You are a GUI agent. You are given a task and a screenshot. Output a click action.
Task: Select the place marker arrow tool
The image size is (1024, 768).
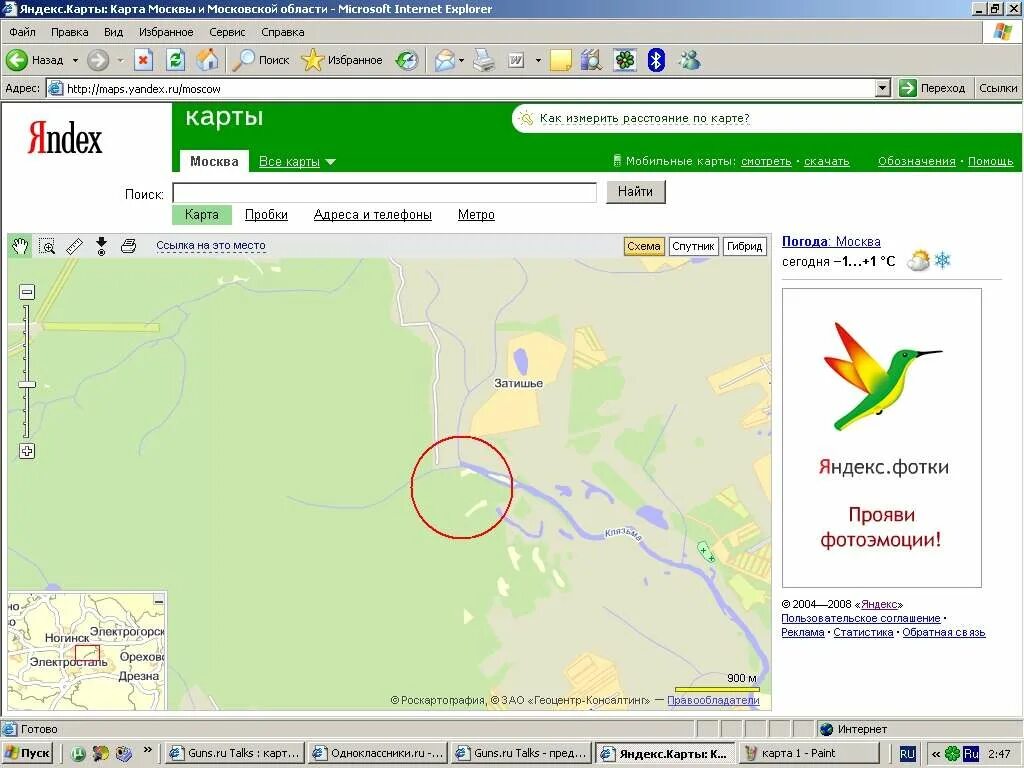click(x=101, y=246)
